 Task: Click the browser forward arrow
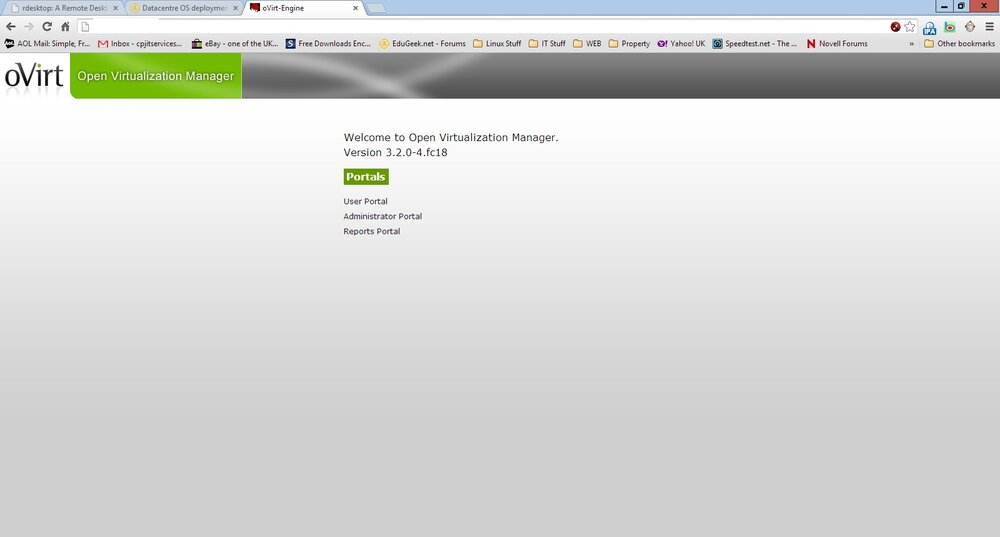[29, 27]
